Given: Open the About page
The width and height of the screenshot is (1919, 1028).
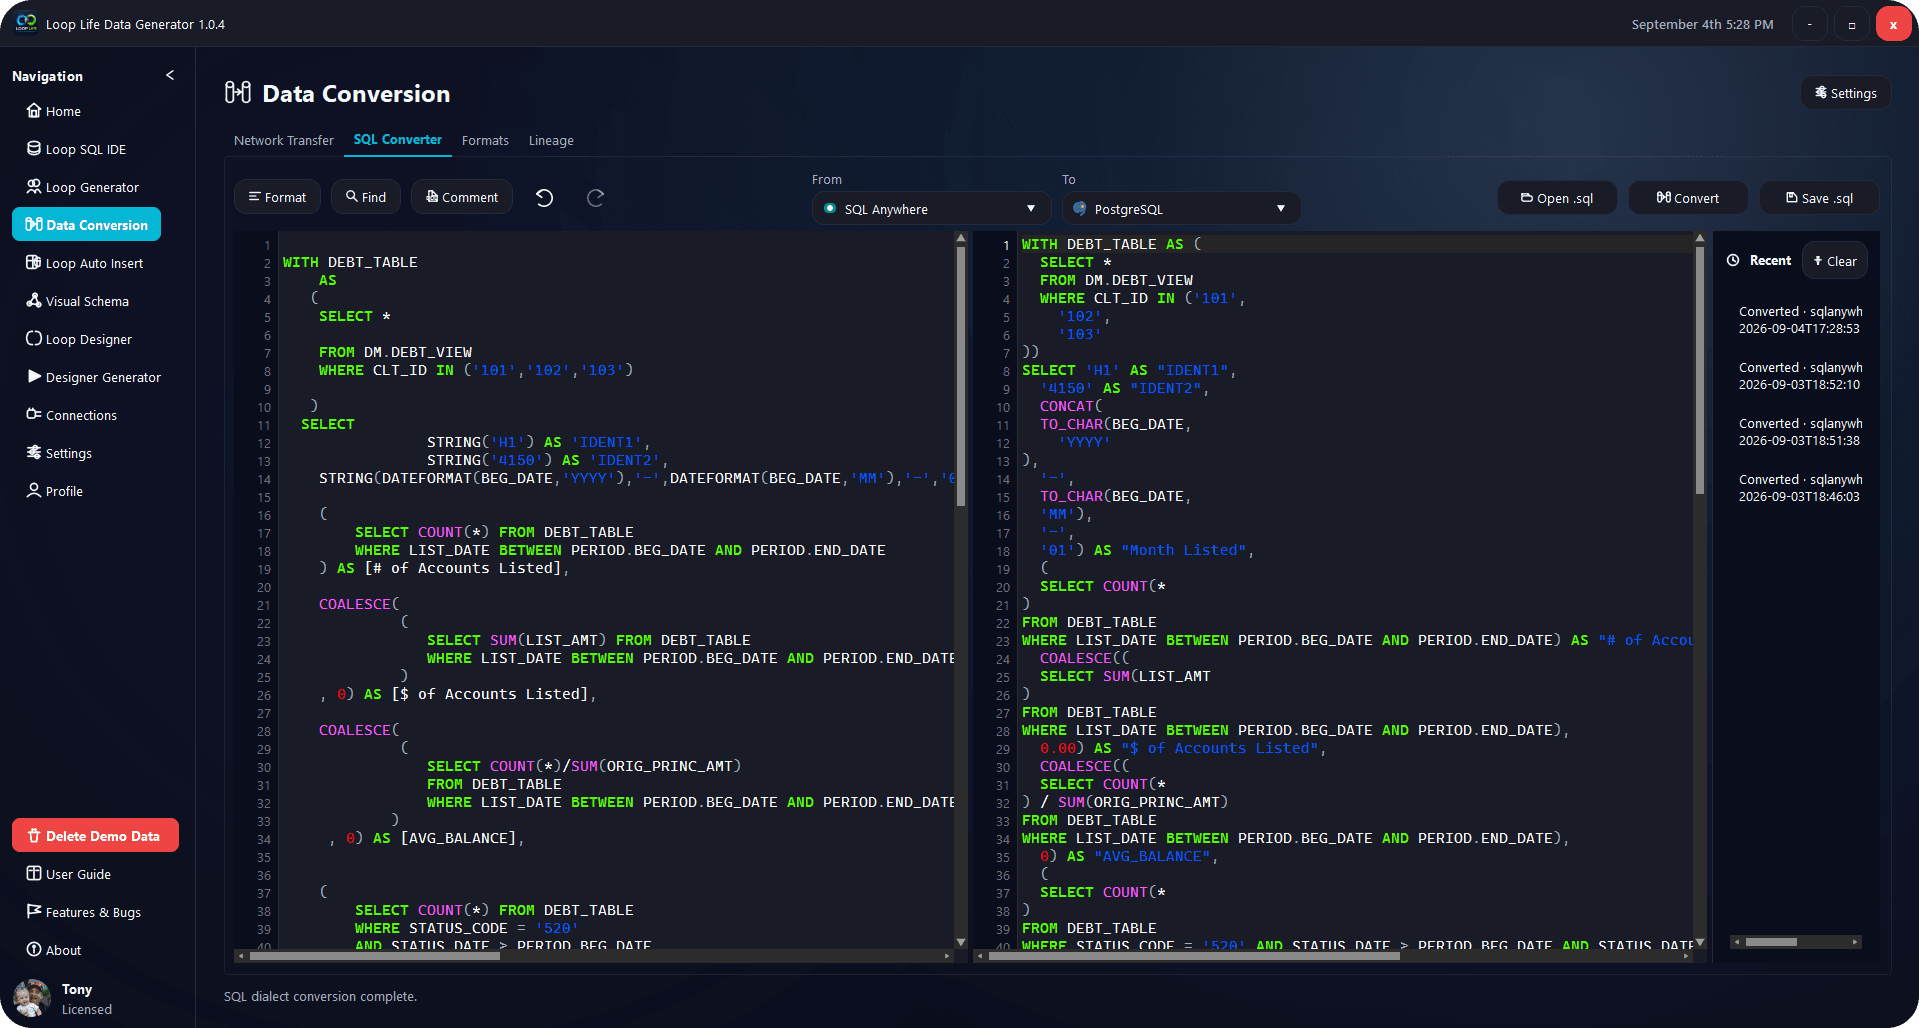Looking at the screenshot, I should 54,950.
